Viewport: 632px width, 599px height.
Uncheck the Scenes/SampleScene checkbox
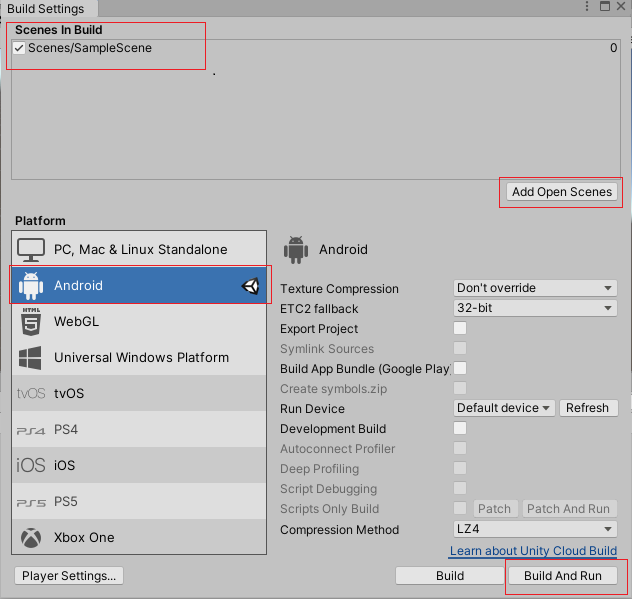coord(19,48)
